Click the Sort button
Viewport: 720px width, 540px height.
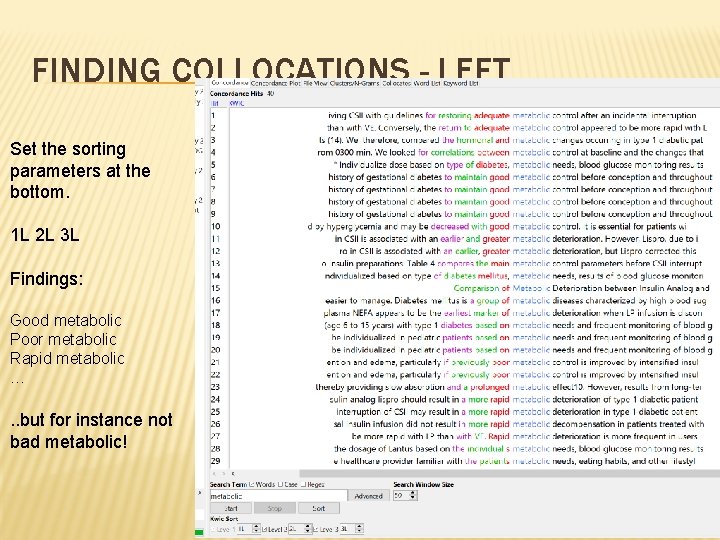click(x=319, y=508)
